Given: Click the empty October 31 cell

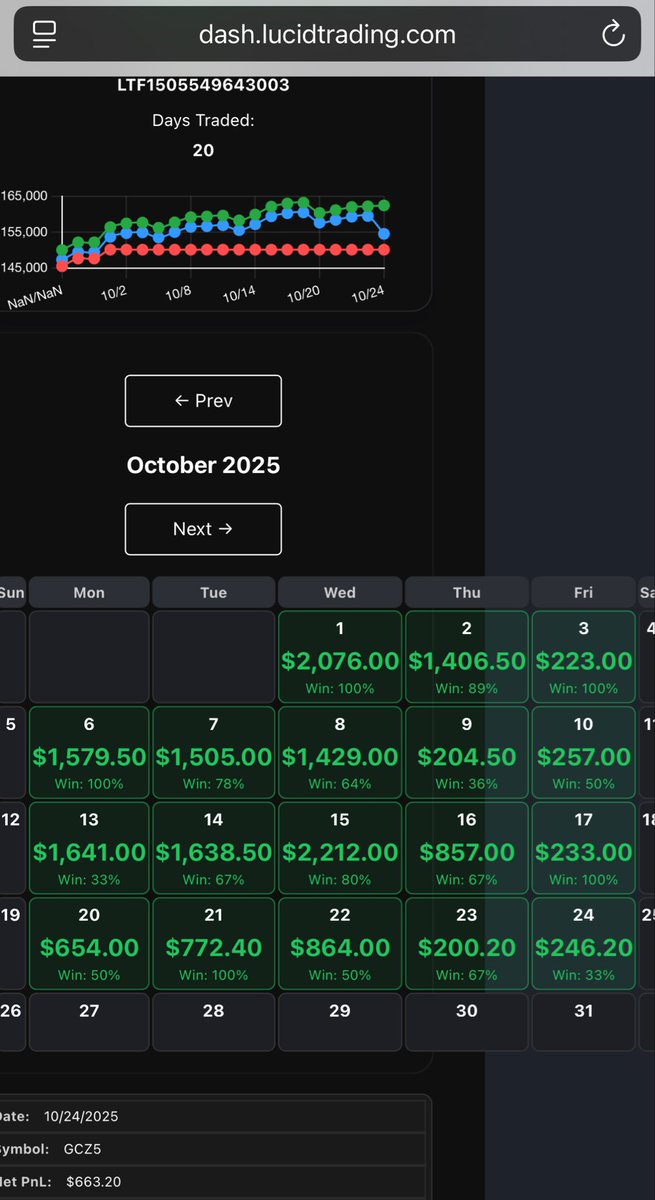Looking at the screenshot, I should (x=584, y=1022).
